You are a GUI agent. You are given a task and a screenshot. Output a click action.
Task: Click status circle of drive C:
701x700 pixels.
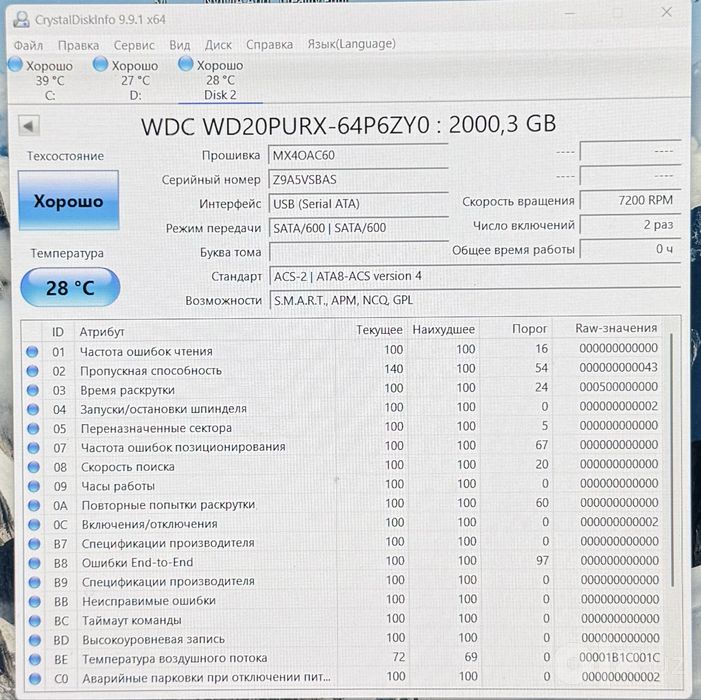[x=16, y=64]
